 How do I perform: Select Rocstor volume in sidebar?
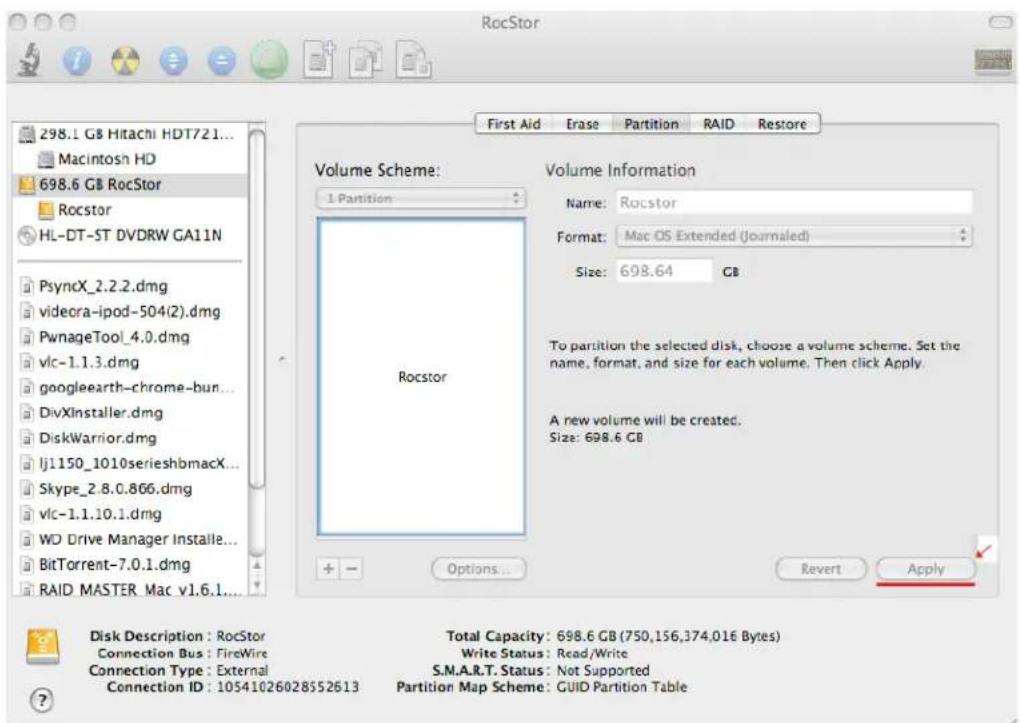coord(130,210)
